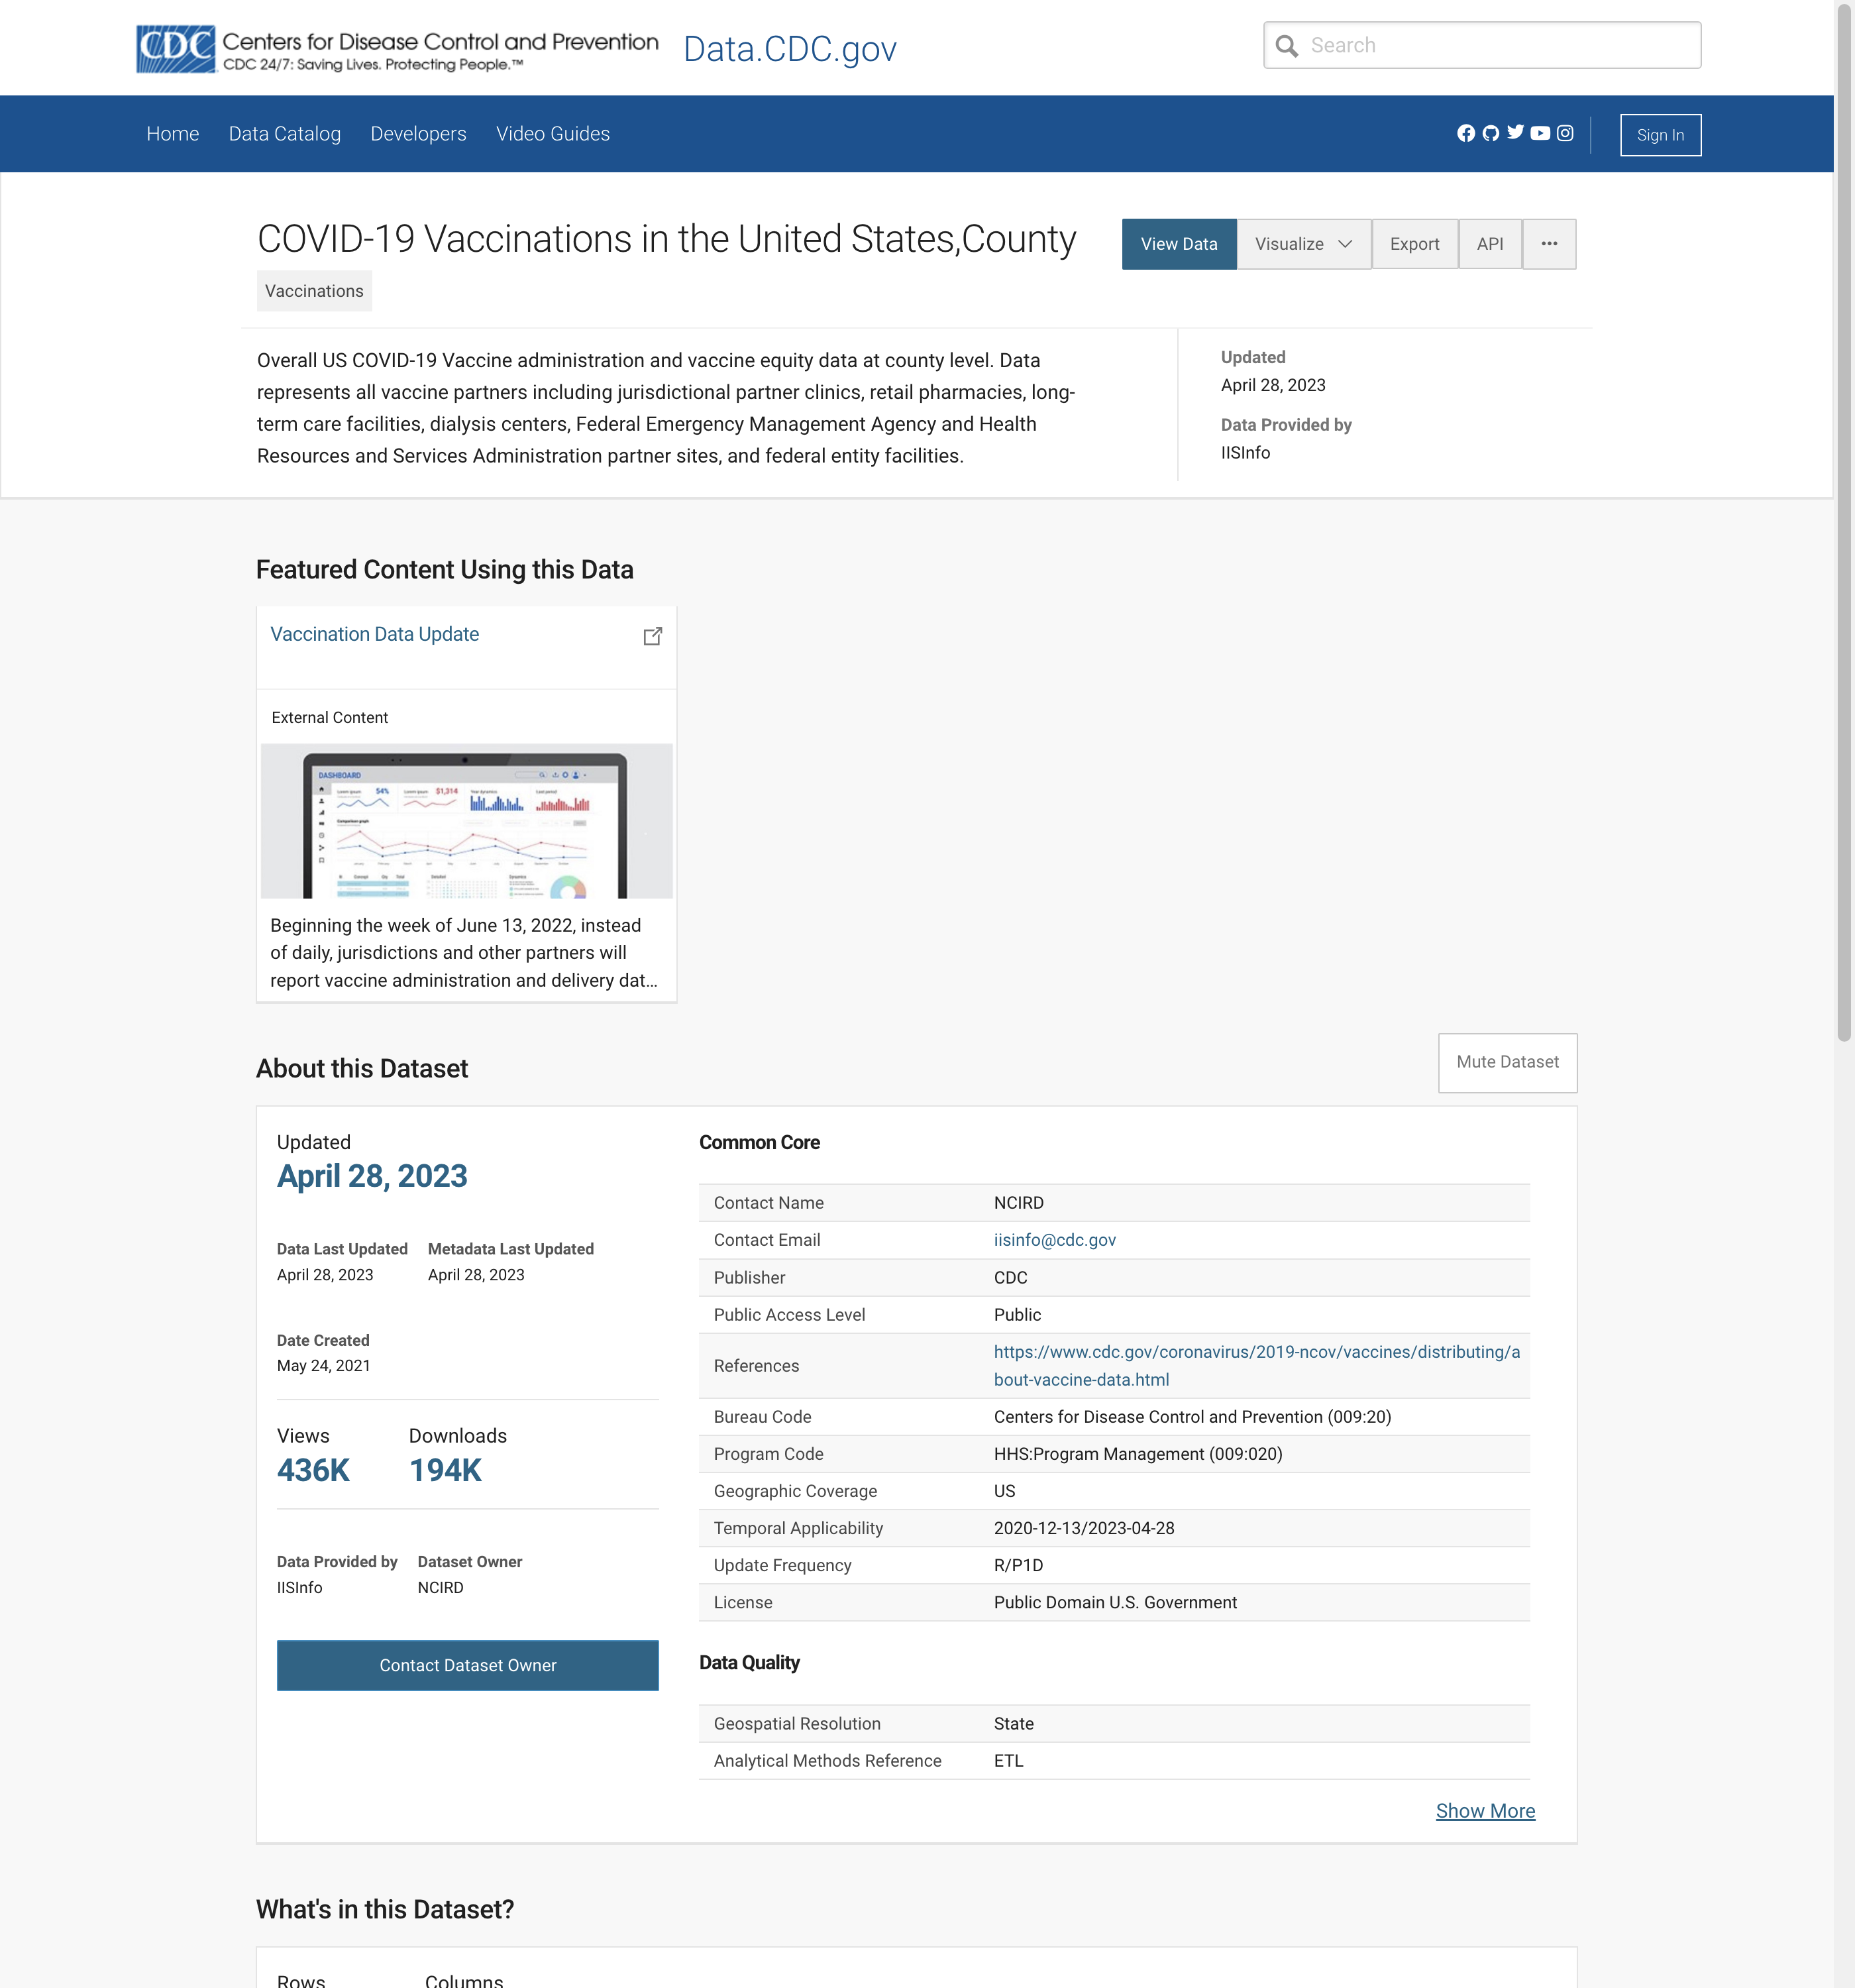The image size is (1855, 1988).
Task: Click the Twitter bird icon
Action: [1516, 132]
